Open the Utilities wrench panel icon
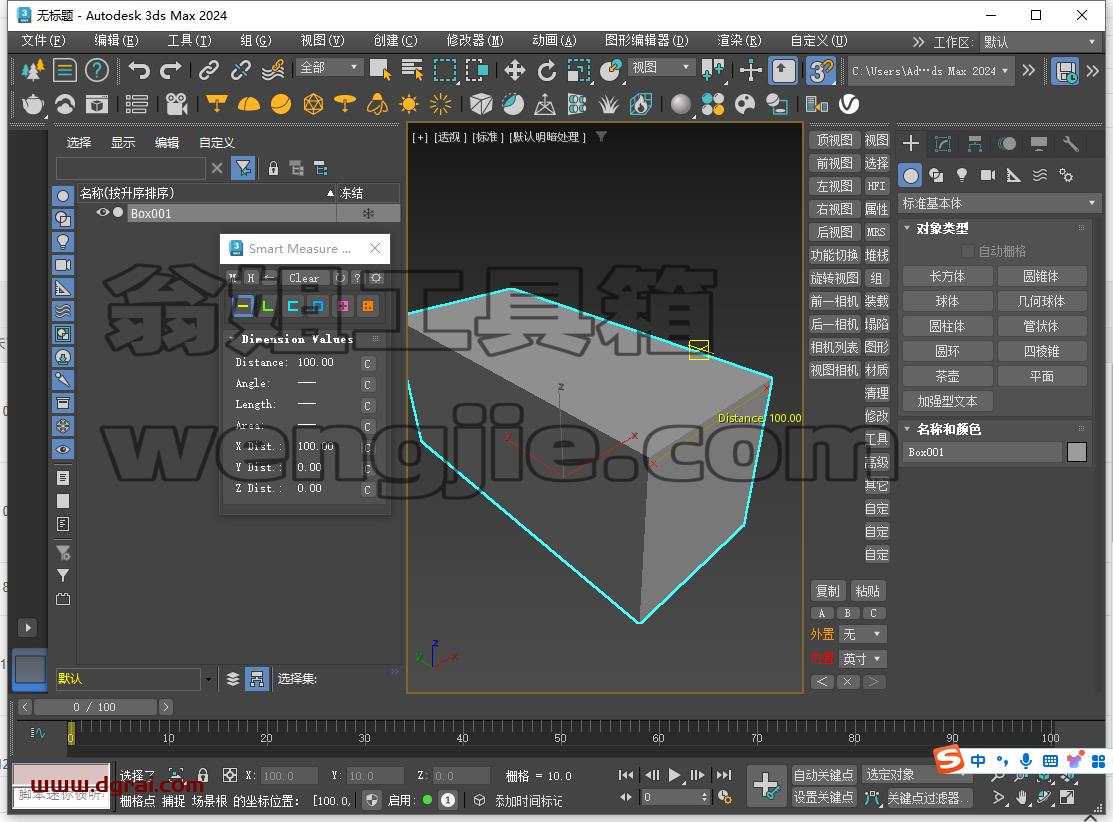Screen dimensions: 1113x822 pyautogui.click(x=1070, y=144)
